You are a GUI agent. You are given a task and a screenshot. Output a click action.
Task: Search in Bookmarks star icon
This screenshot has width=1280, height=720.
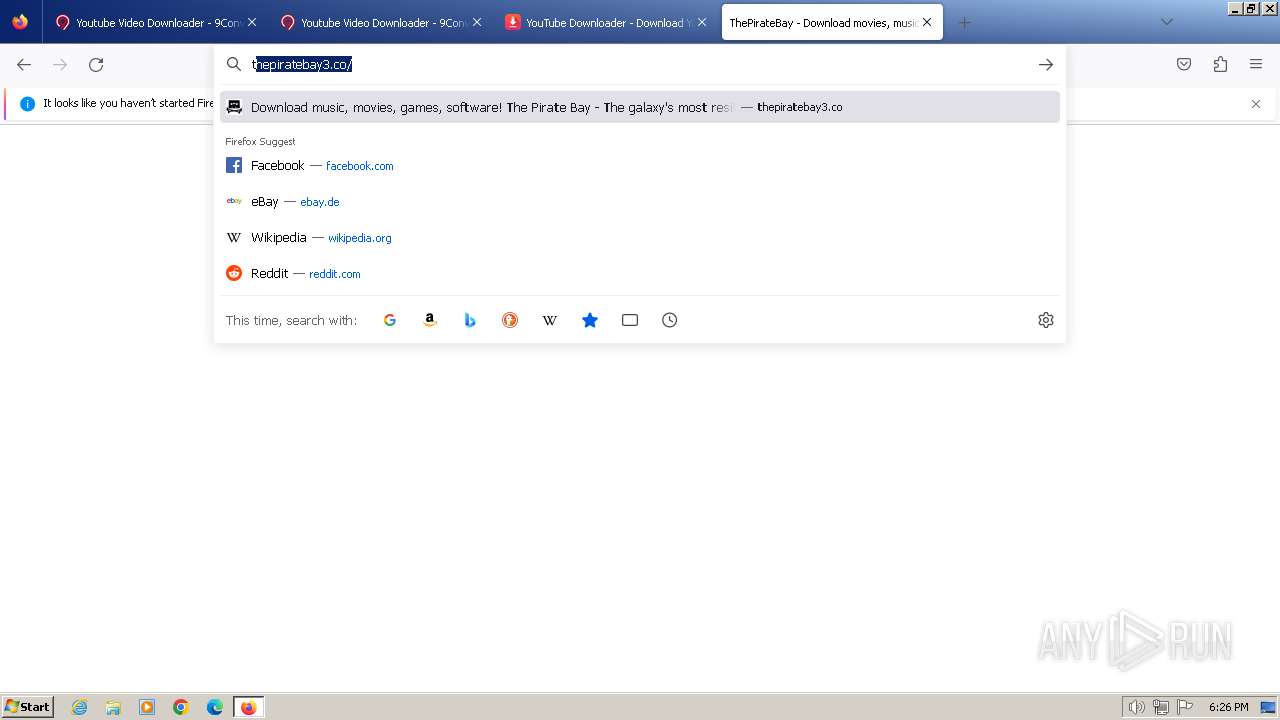point(590,320)
